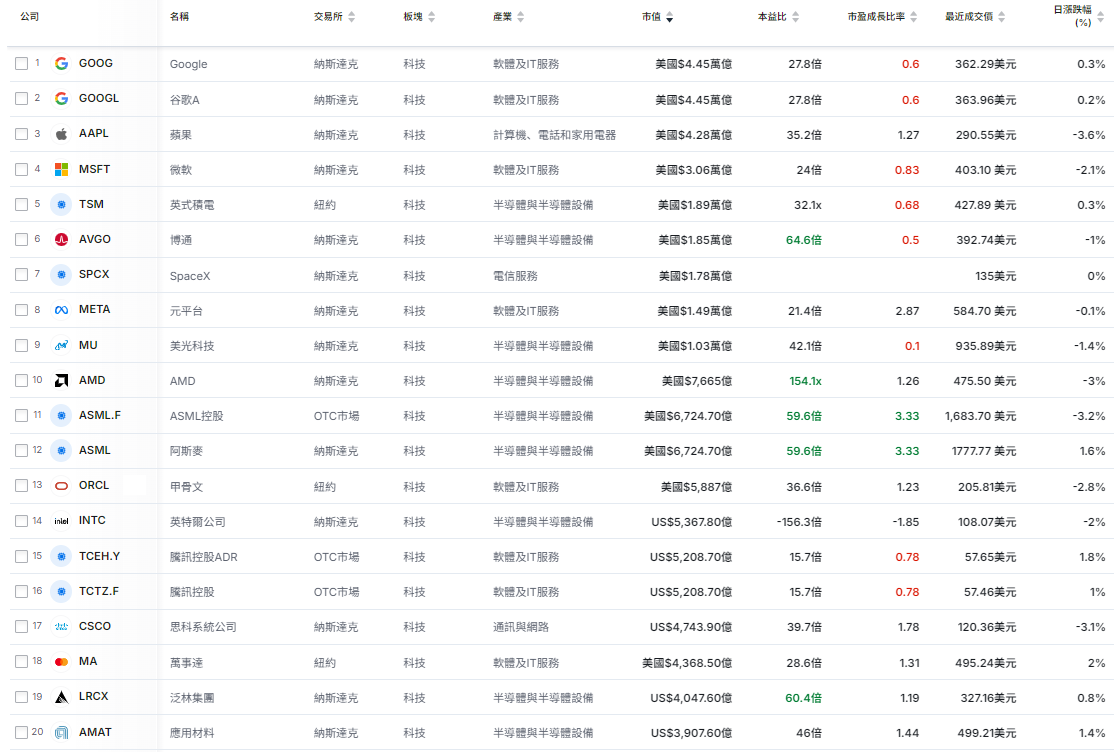Select the checkbox beside META
The height and width of the screenshot is (752, 1114).
[21, 310]
